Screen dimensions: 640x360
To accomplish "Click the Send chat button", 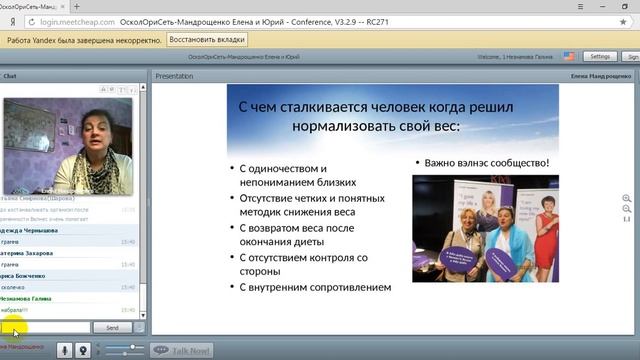I will point(113,328).
